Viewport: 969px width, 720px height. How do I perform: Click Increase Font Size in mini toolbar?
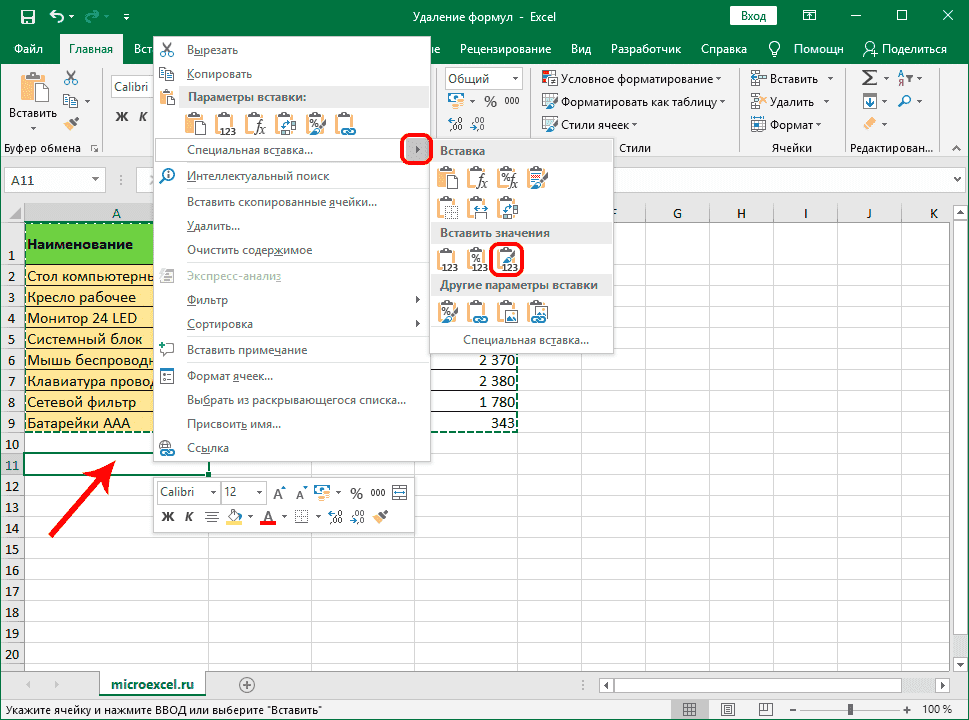click(x=279, y=493)
